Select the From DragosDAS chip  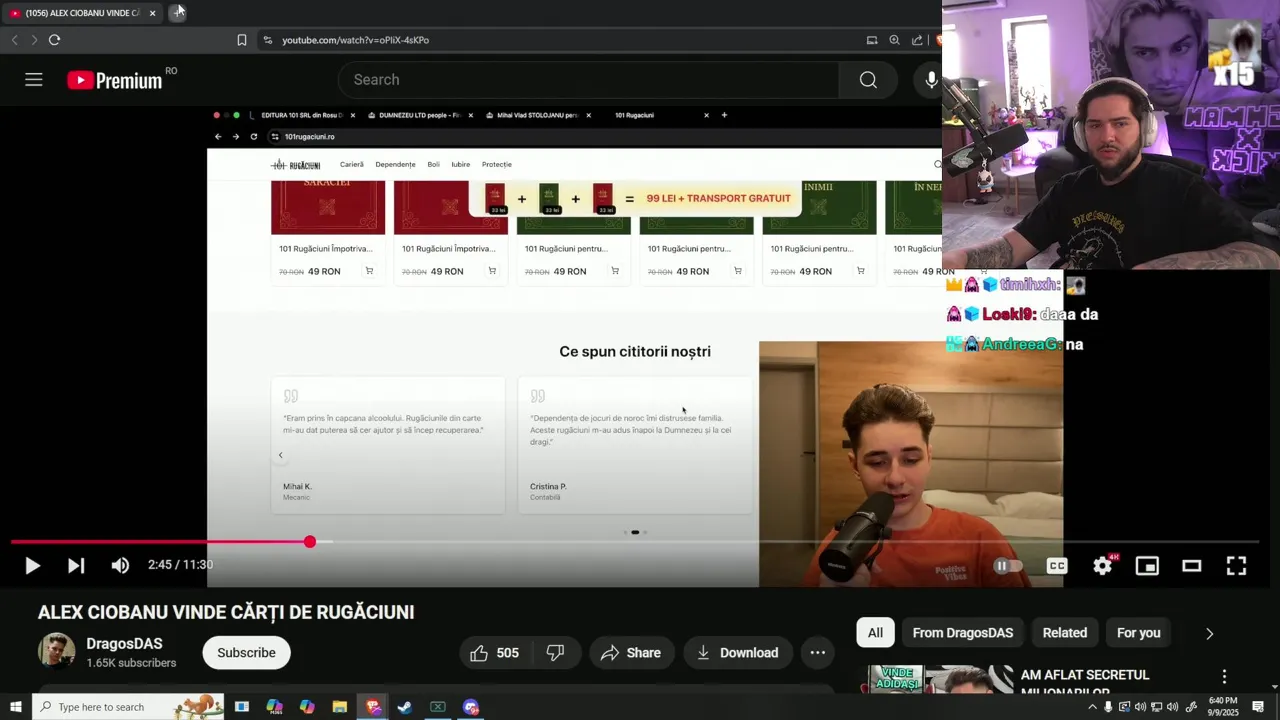[x=963, y=633]
